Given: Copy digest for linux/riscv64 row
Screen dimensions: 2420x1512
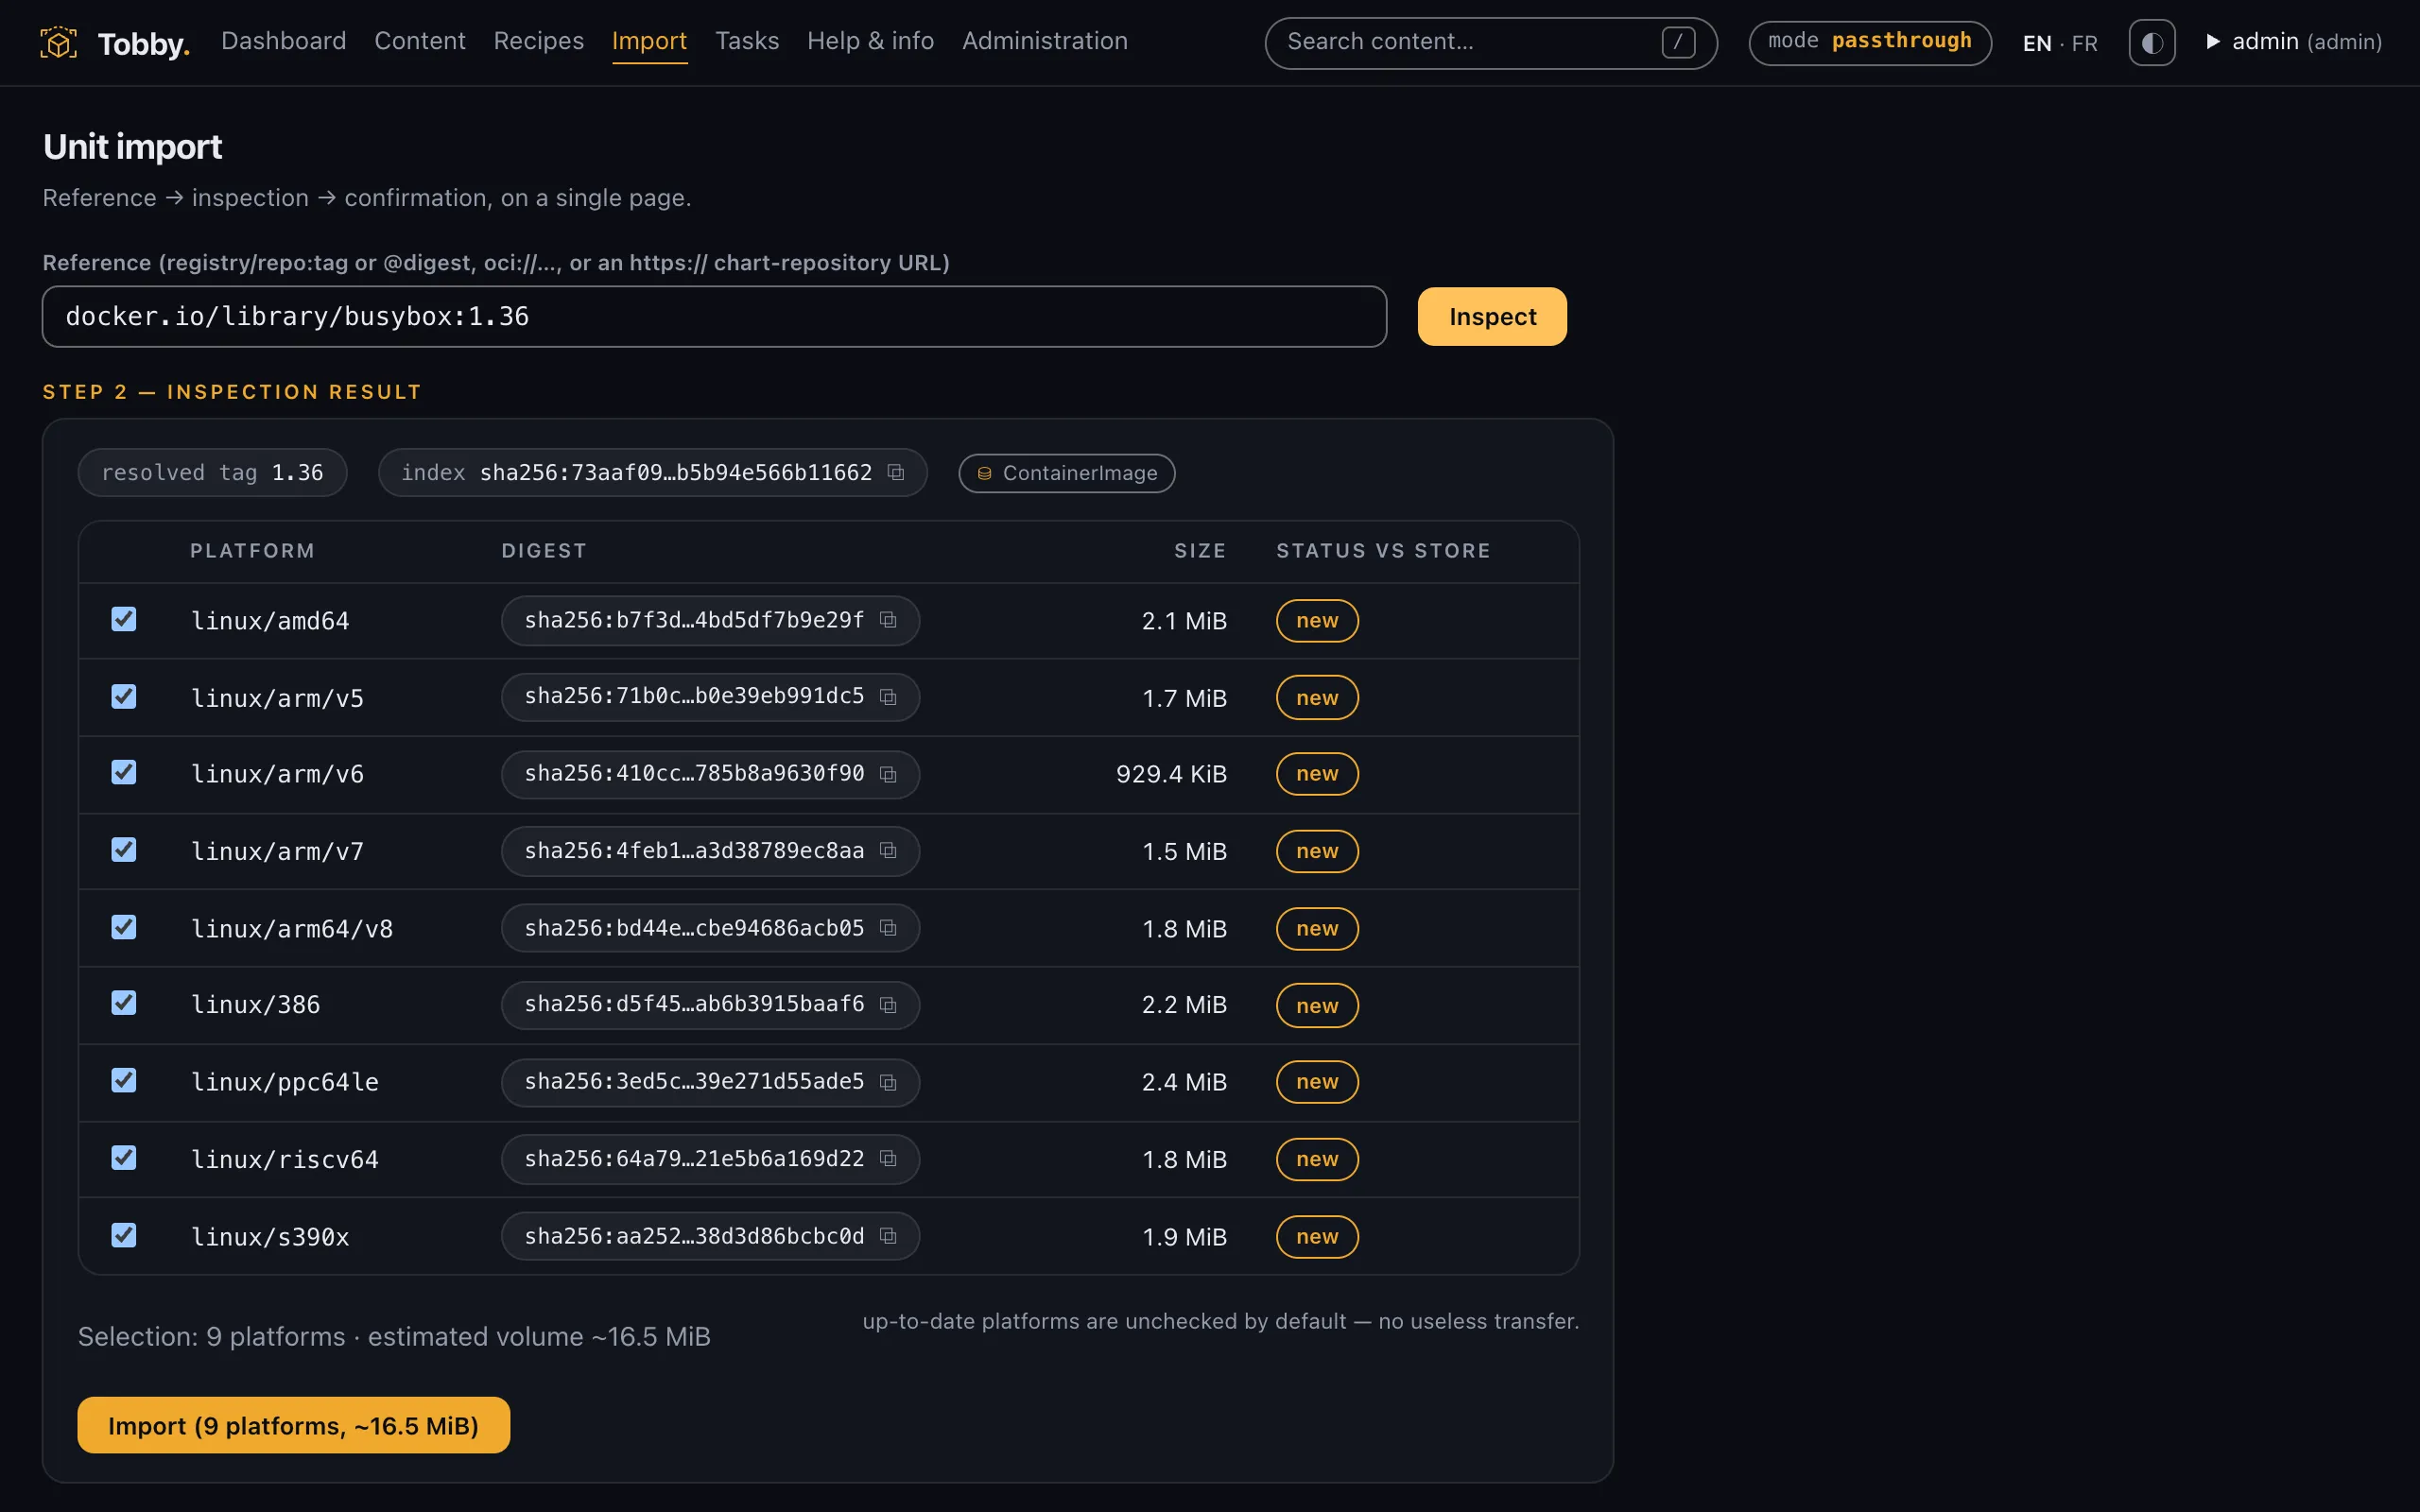Looking at the screenshot, I should tap(888, 1158).
